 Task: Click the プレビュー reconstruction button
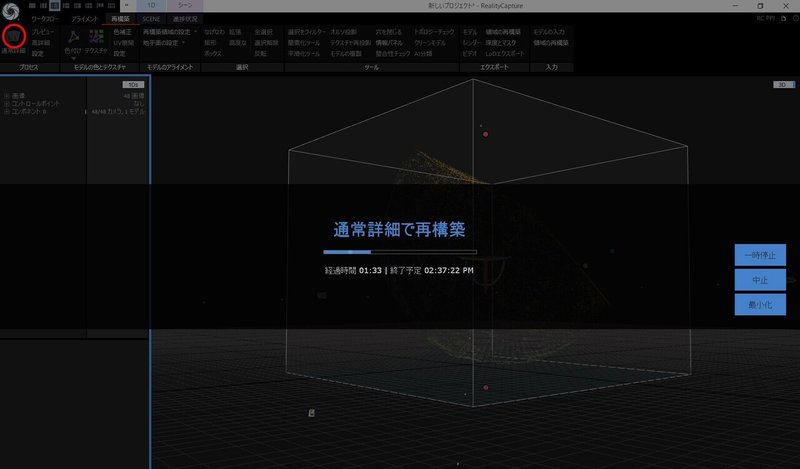43,32
